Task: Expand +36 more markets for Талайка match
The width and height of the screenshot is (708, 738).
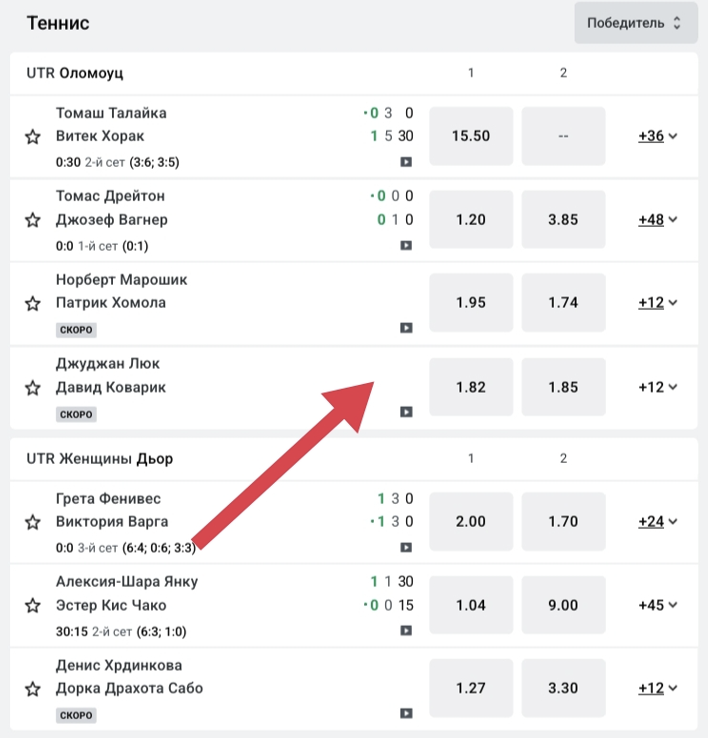Action: click(x=657, y=136)
